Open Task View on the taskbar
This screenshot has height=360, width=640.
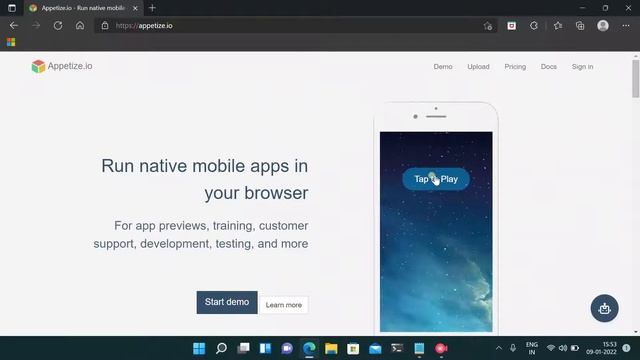[x=243, y=349]
